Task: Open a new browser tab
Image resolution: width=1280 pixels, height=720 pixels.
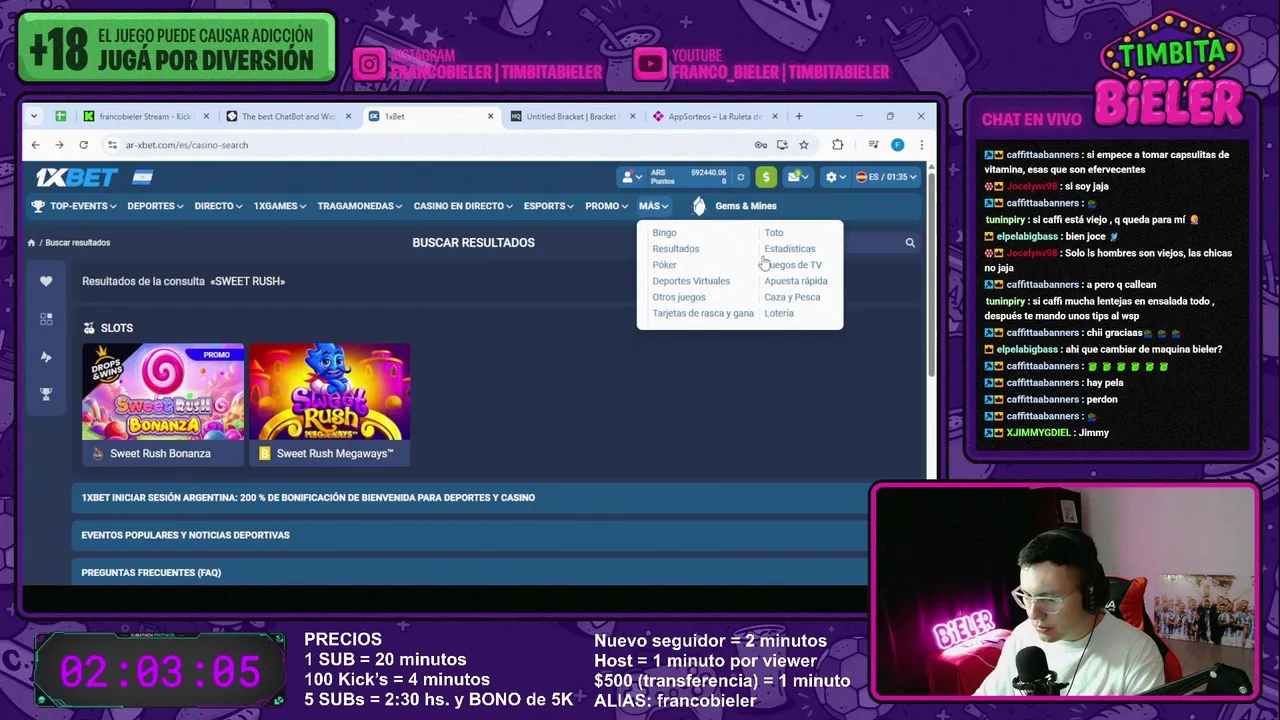Action: tap(799, 117)
